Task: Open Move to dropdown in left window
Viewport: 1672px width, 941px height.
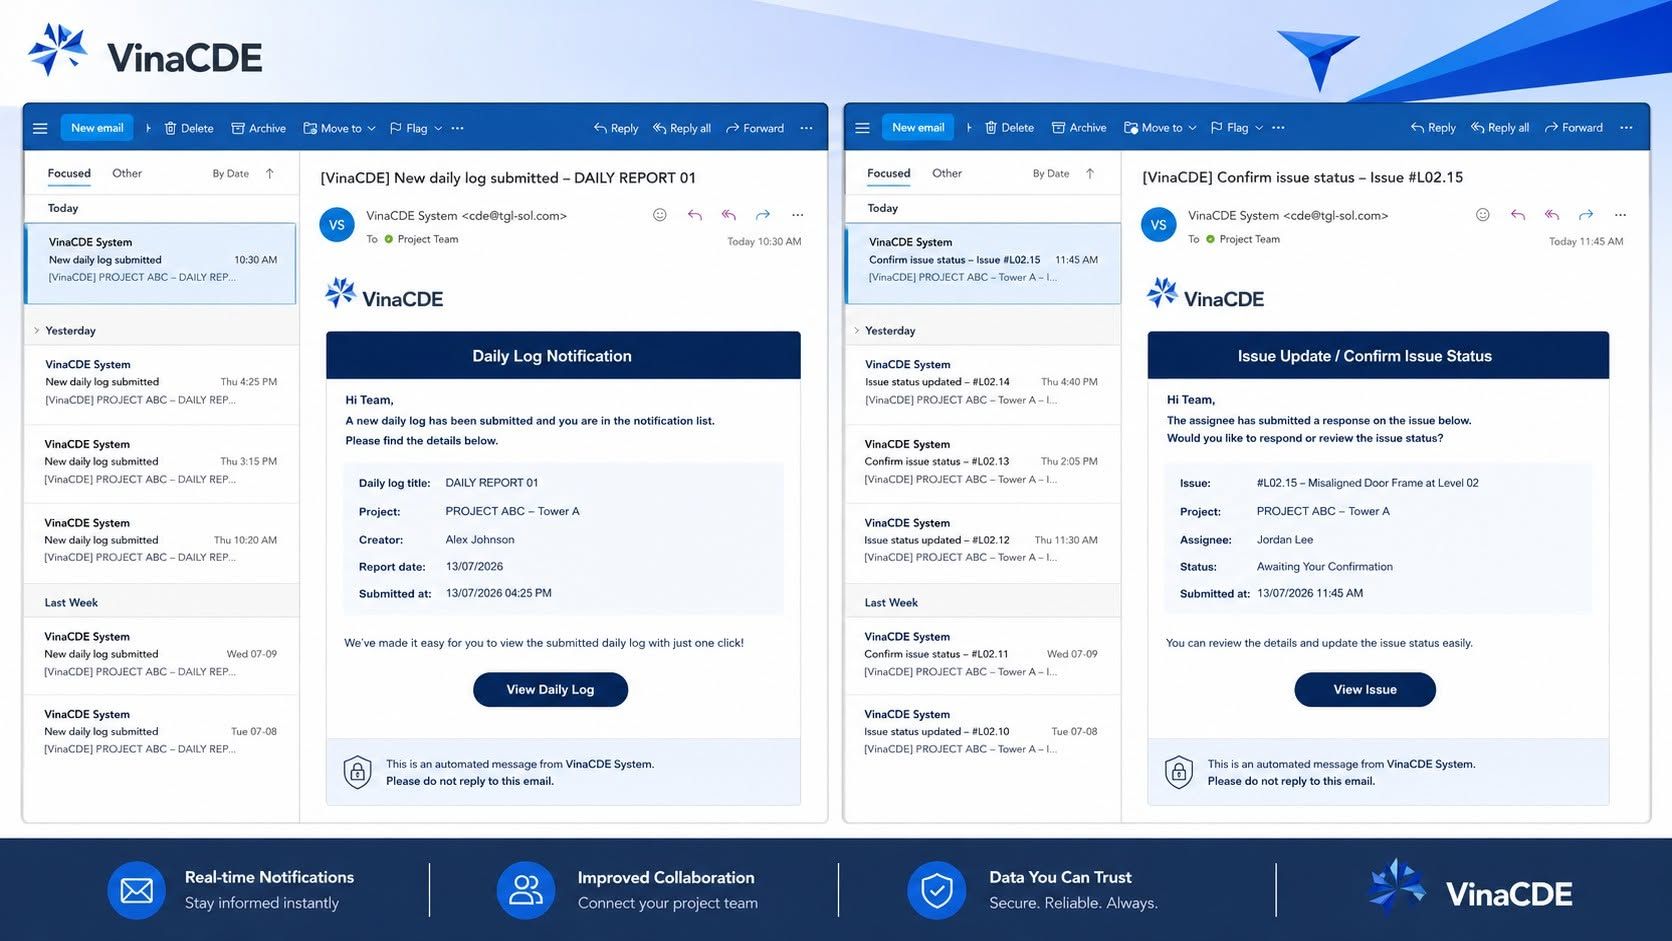Action: click(x=339, y=128)
